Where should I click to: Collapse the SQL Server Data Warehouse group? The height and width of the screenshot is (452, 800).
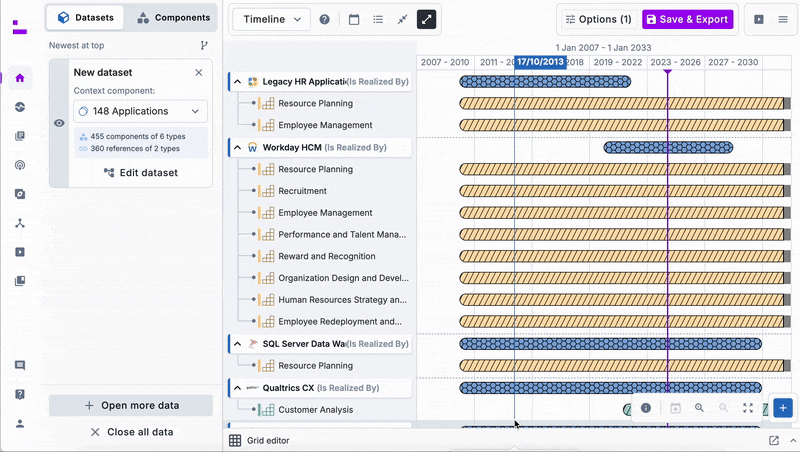(237, 344)
